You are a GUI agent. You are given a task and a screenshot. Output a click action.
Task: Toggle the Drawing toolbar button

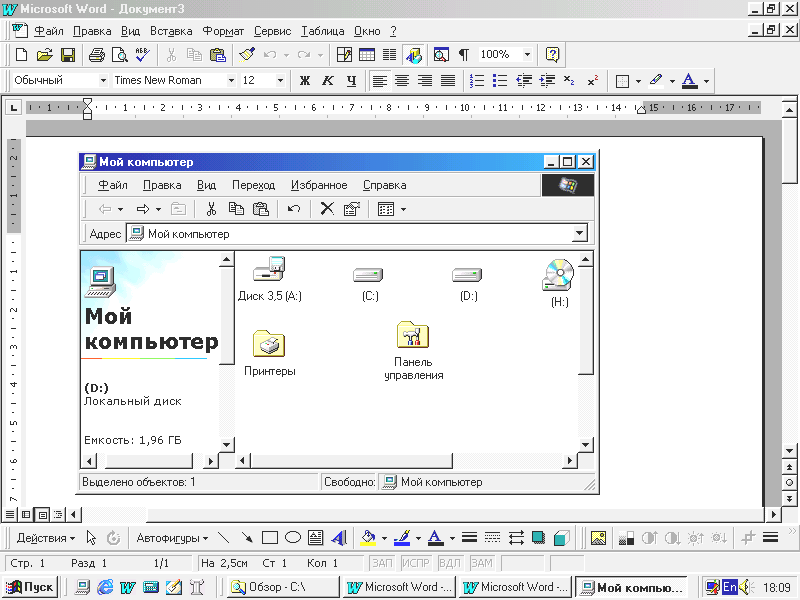click(414, 55)
